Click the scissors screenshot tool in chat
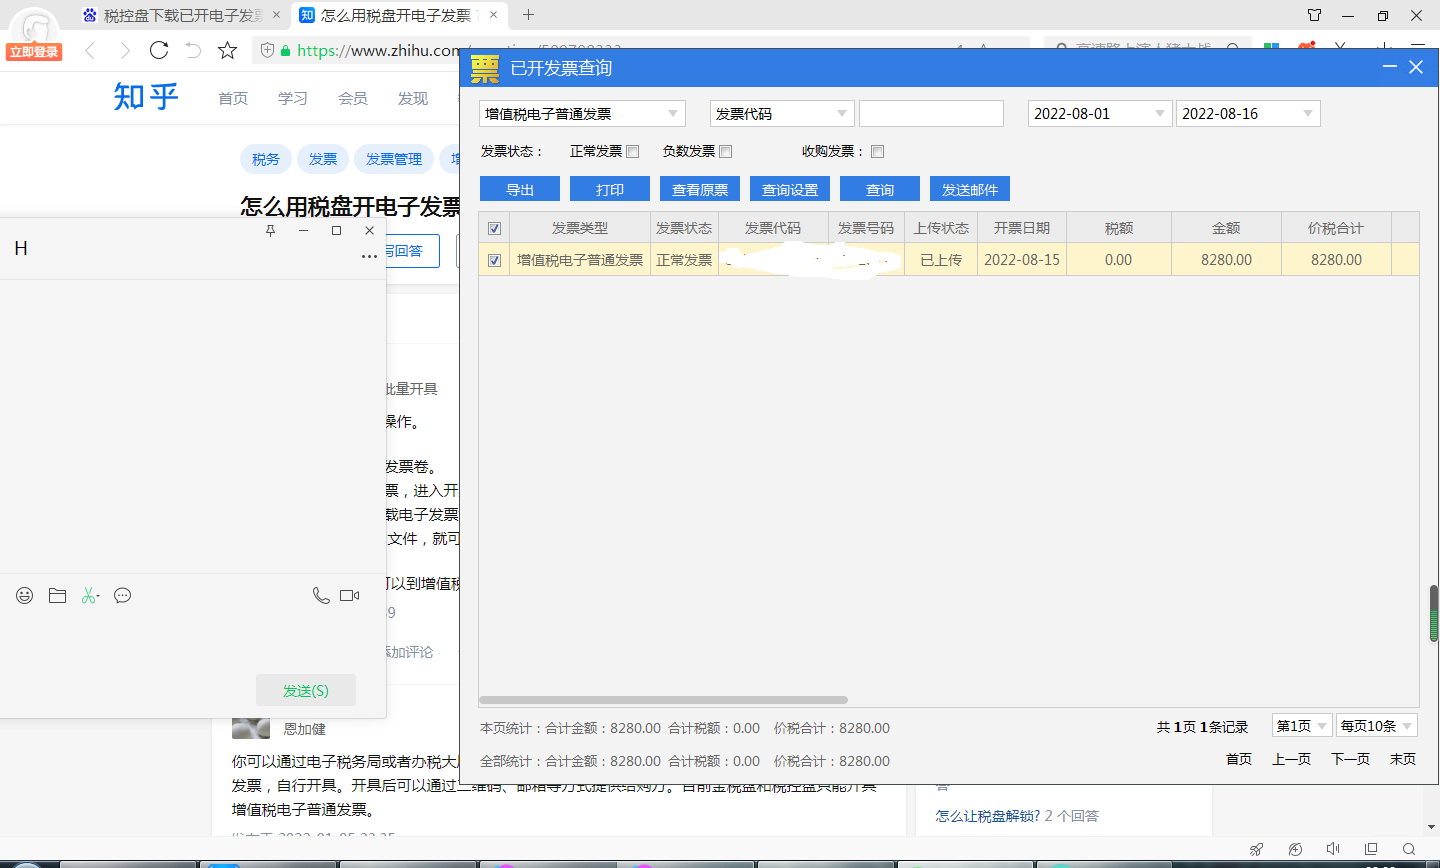 (x=90, y=596)
